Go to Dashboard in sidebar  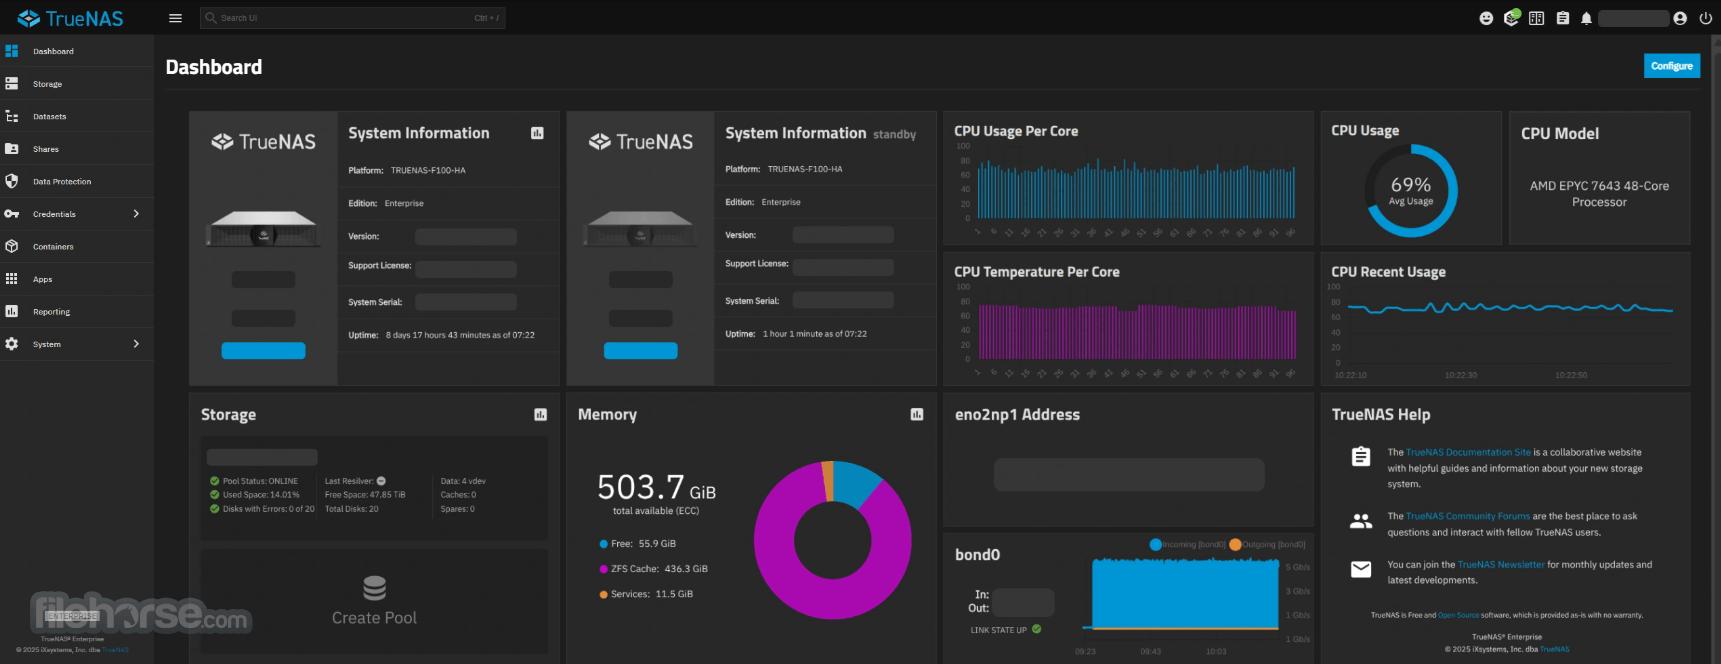77,51
